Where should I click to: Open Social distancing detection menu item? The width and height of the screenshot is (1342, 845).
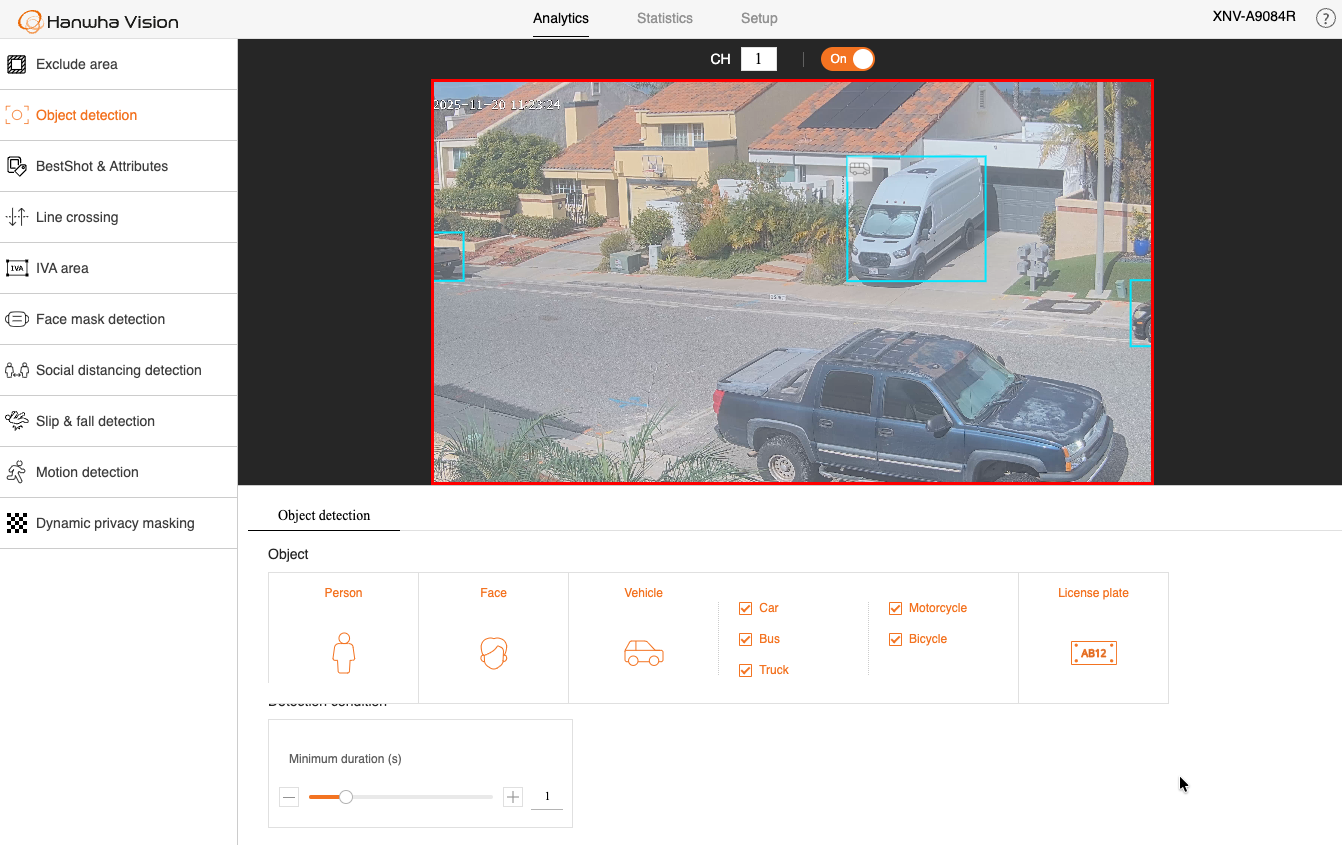[118, 370]
